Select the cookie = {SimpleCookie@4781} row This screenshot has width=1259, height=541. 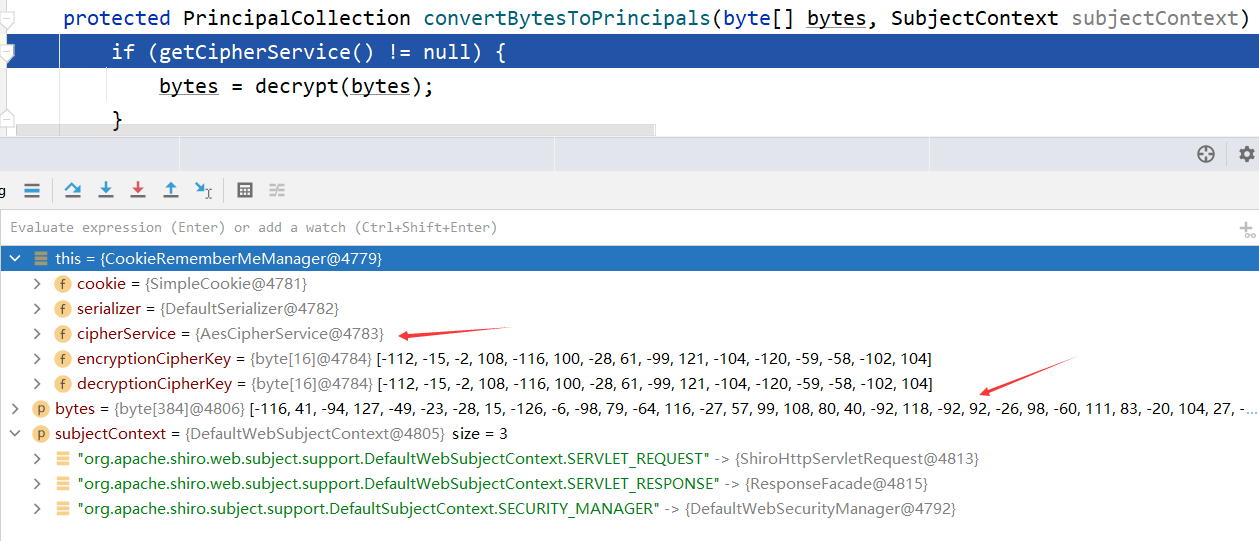tap(629, 283)
